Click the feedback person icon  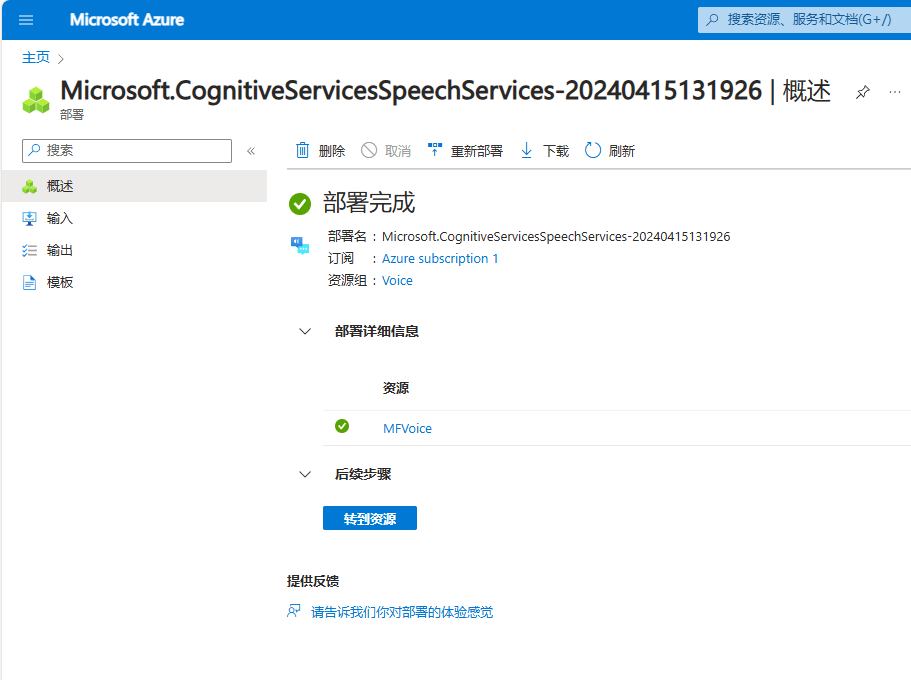pyautogui.click(x=294, y=611)
